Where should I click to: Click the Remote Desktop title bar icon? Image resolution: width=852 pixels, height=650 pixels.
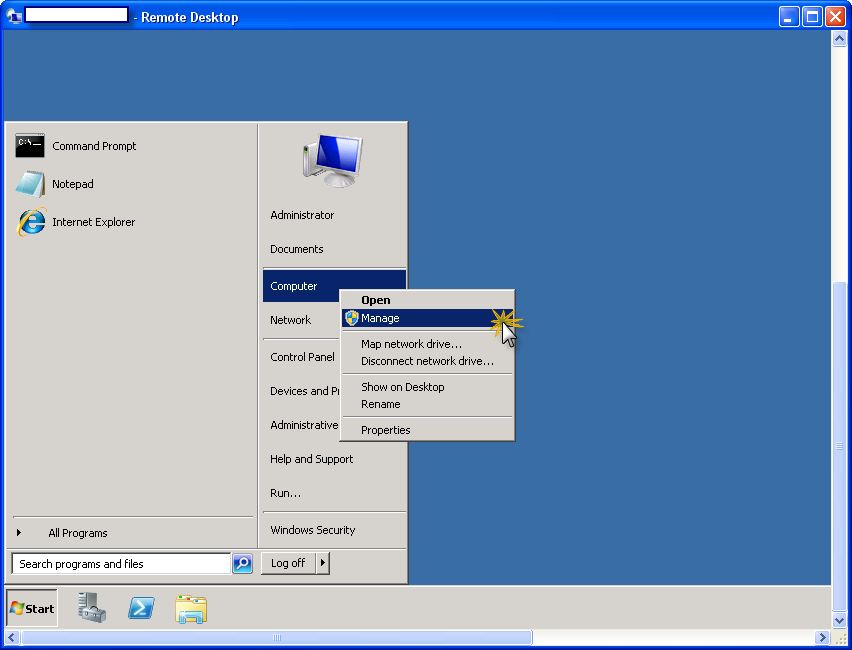tap(14, 16)
